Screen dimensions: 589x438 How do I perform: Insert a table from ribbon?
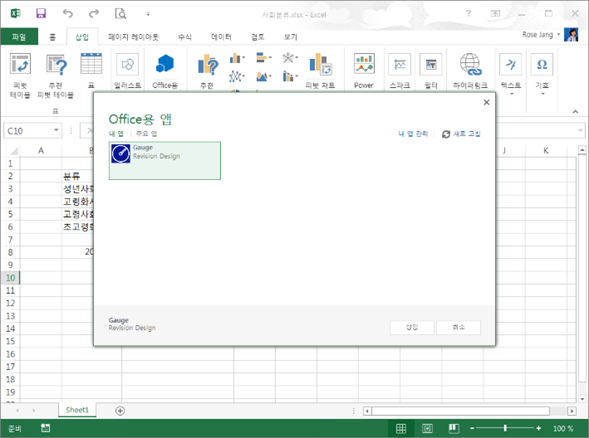91,70
